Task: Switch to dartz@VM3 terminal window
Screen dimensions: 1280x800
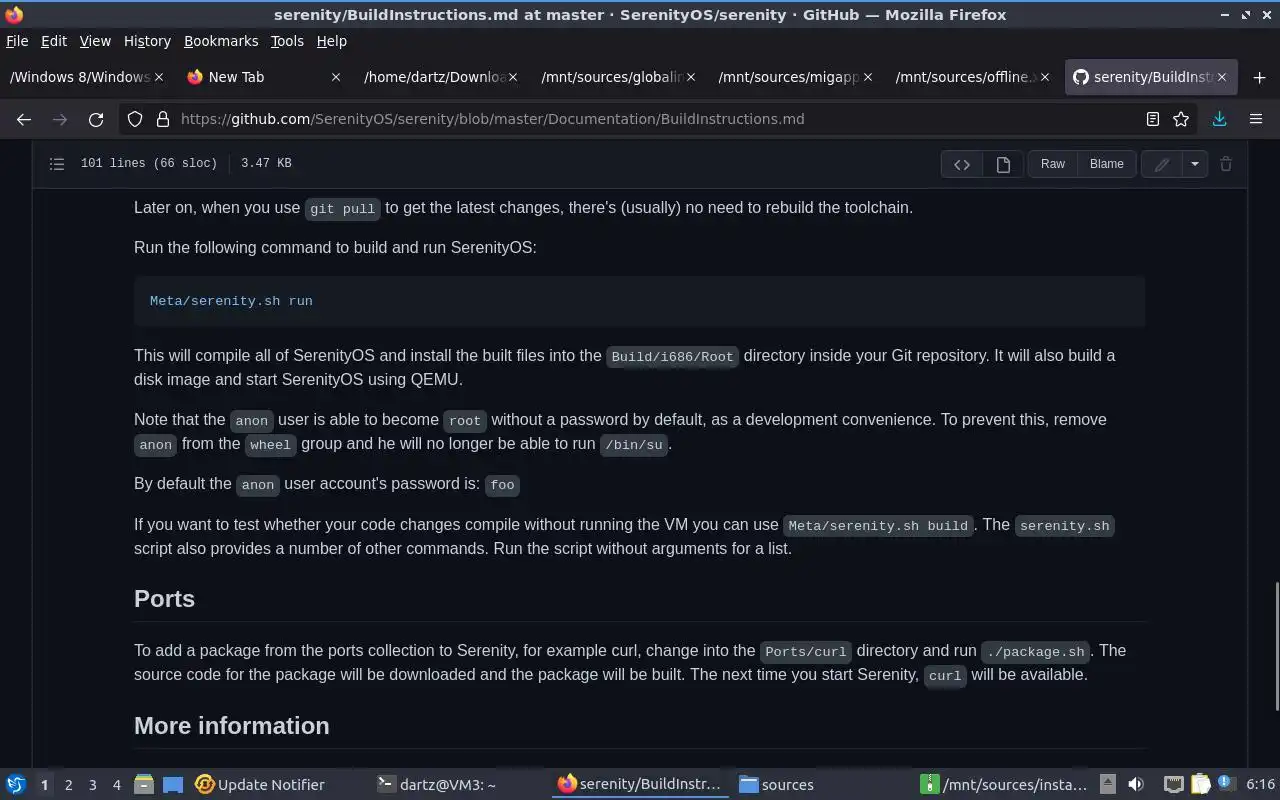Action: (437, 785)
